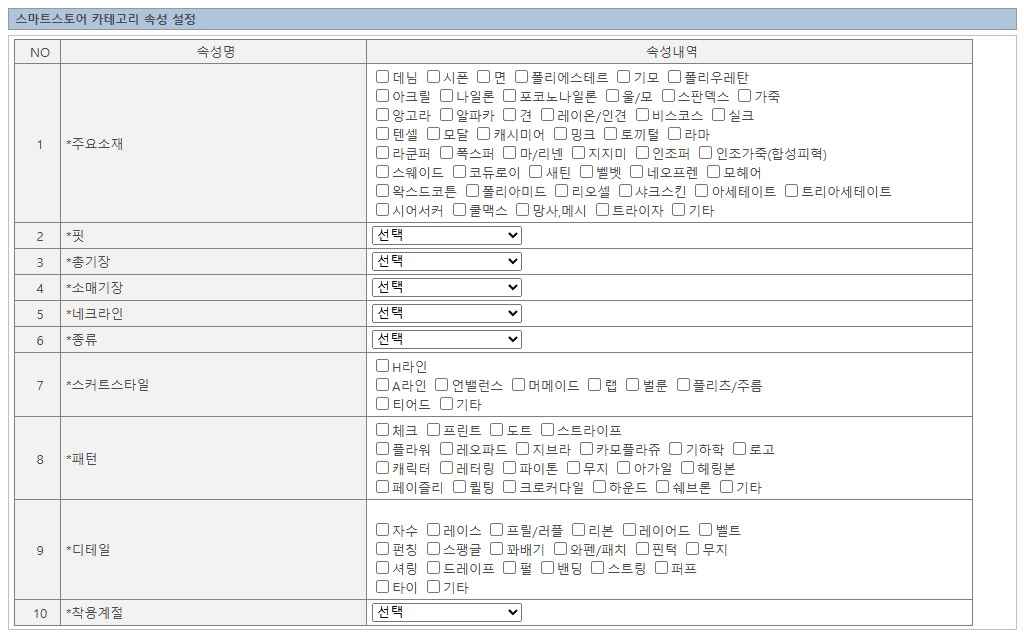This screenshot has width=1024, height=636.
Task: Choose a value in 네크라인 dropdown
Action: [x=446, y=313]
